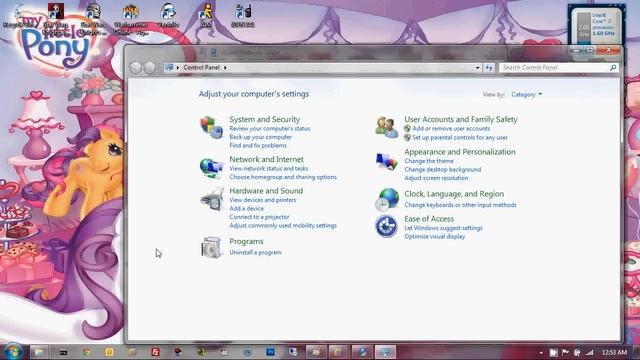Viewport: 640px width, 360px height.
Task: Open the AIM desktop shortcut
Action: [206, 16]
